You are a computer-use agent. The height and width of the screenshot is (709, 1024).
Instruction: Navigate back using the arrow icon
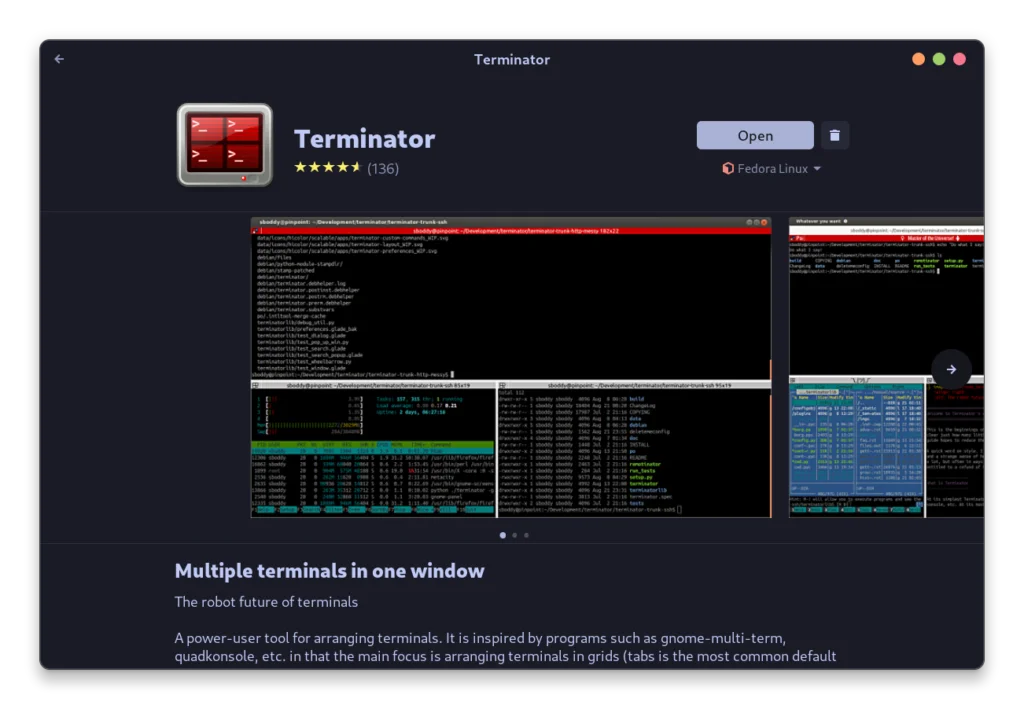click(x=58, y=59)
